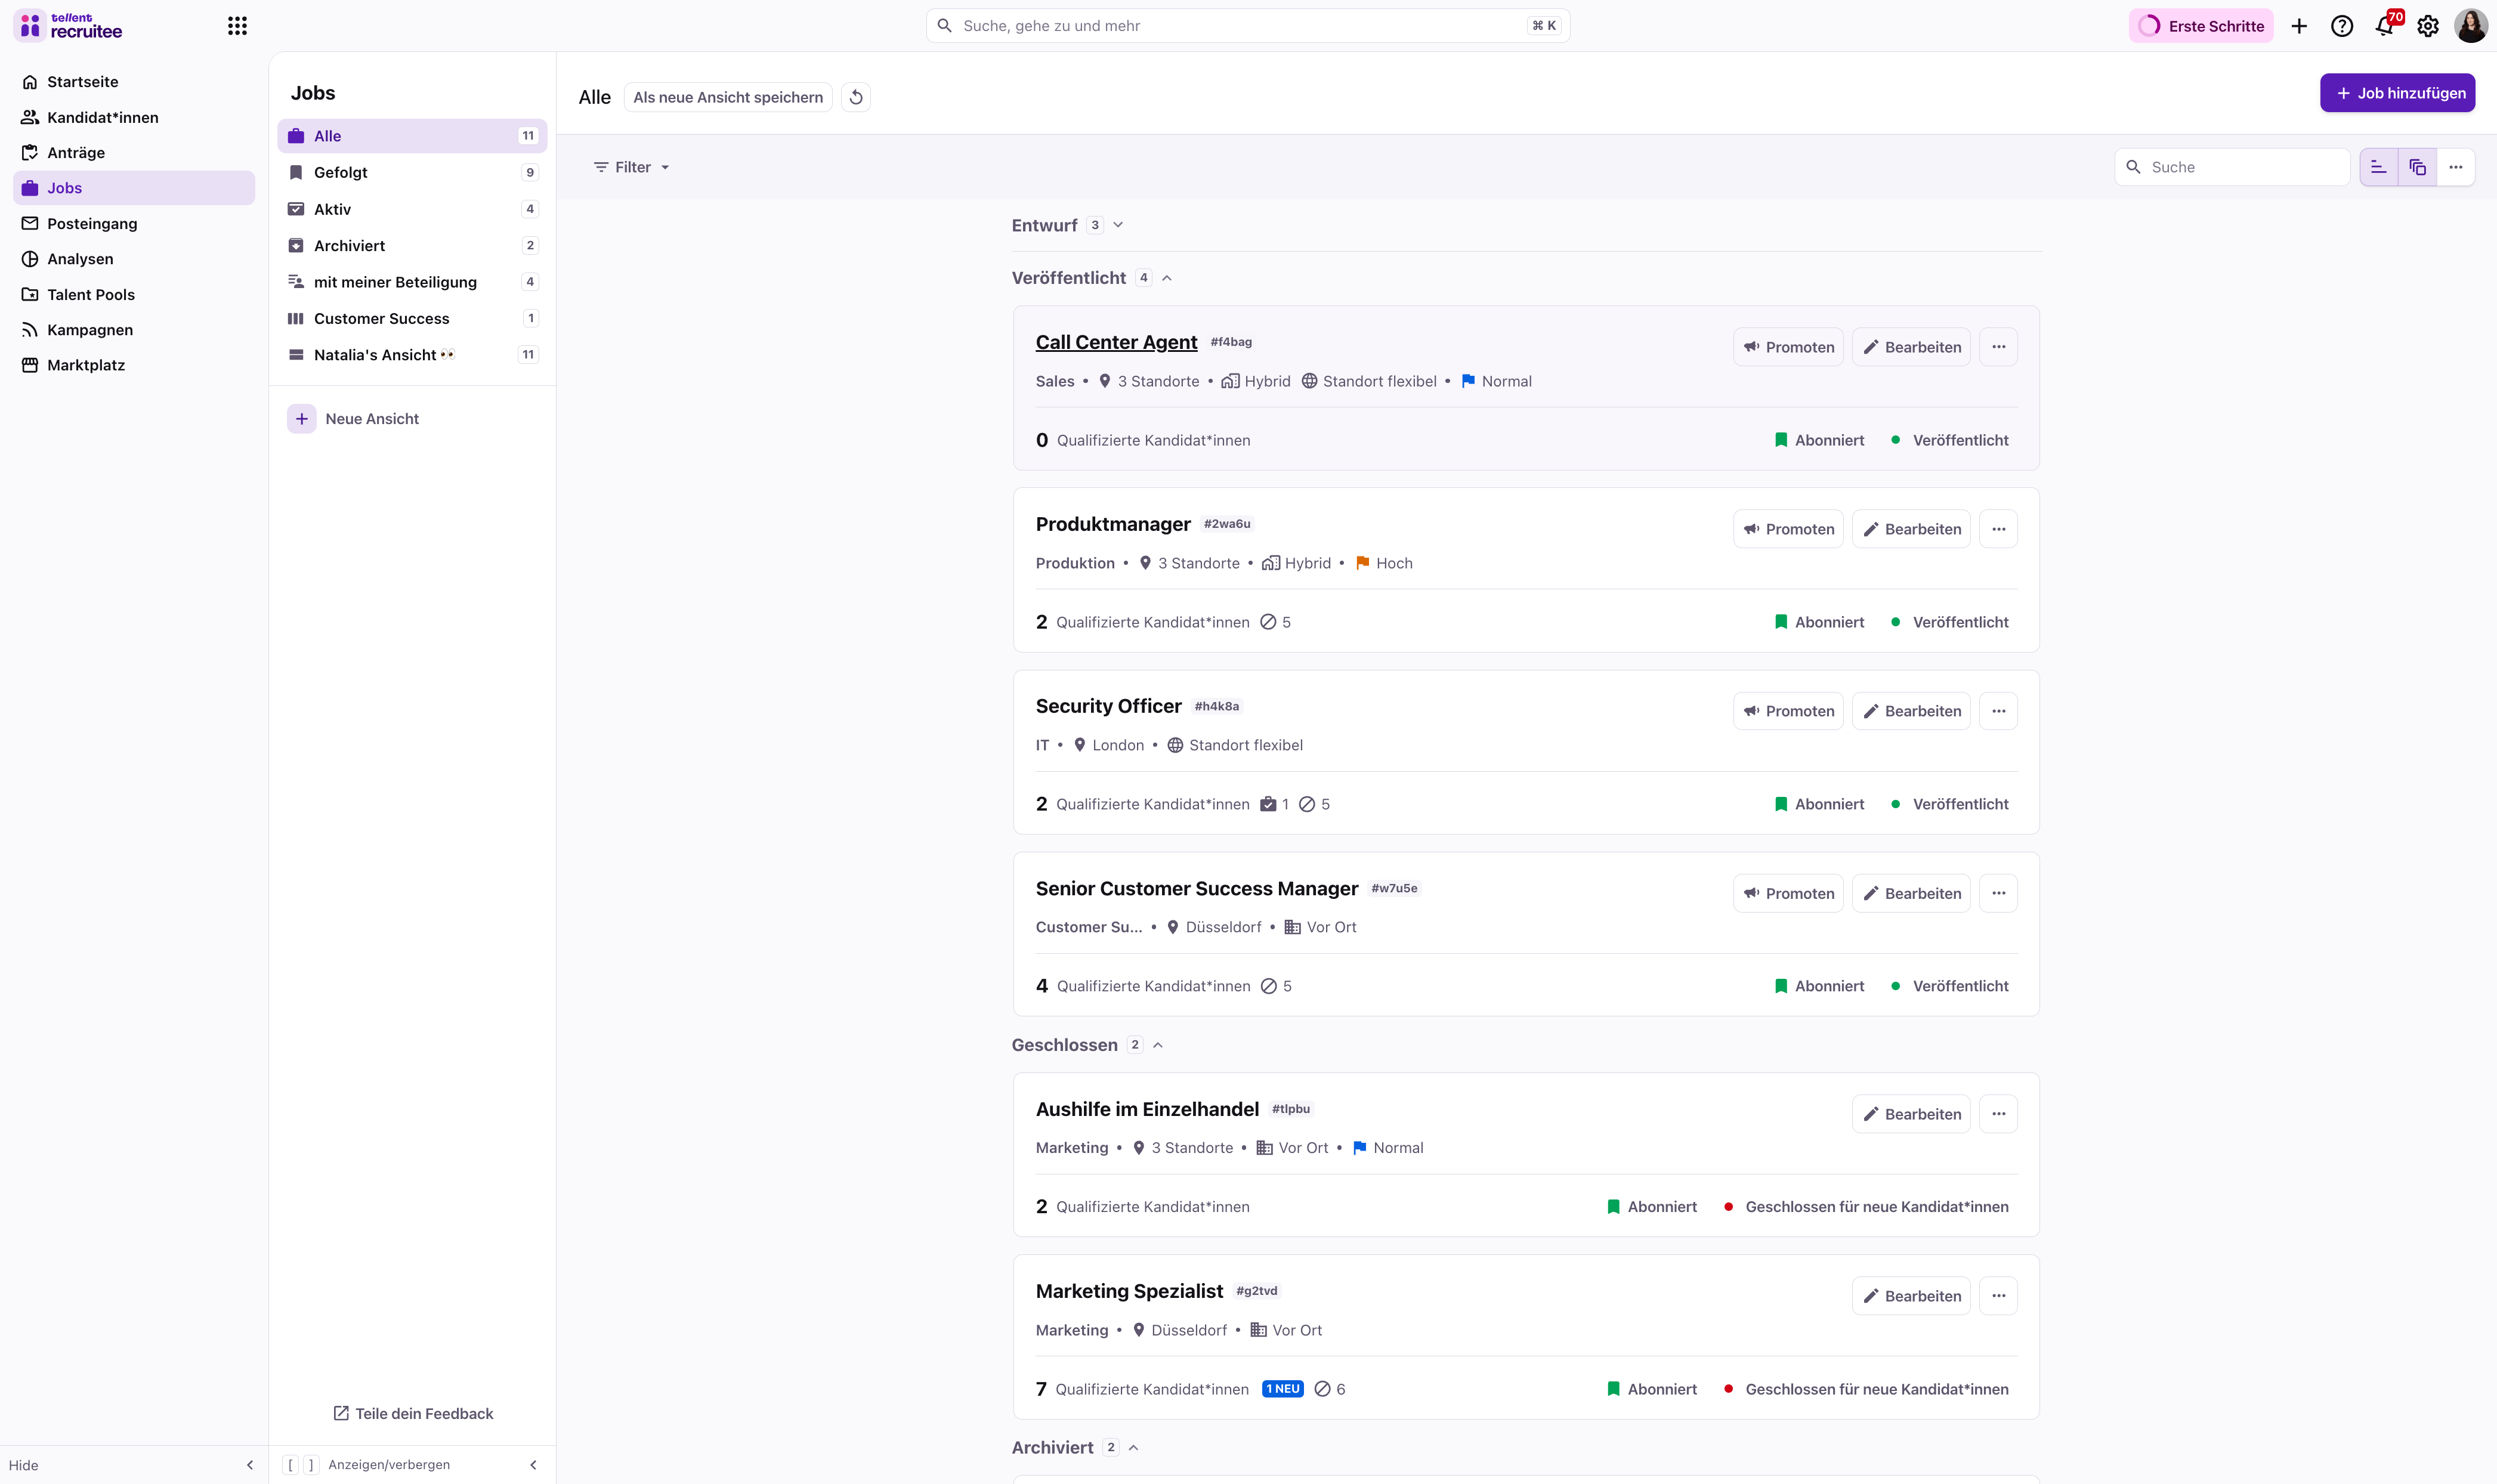The image size is (2497, 1484).
Task: Open the help question mark icon
Action: point(2341,26)
